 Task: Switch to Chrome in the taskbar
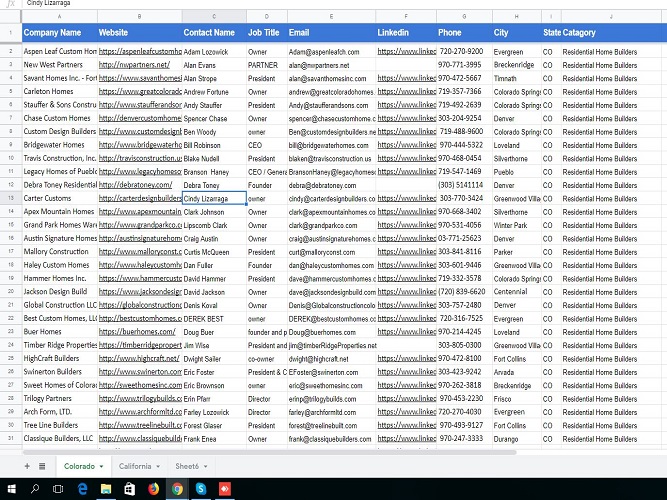point(177,489)
